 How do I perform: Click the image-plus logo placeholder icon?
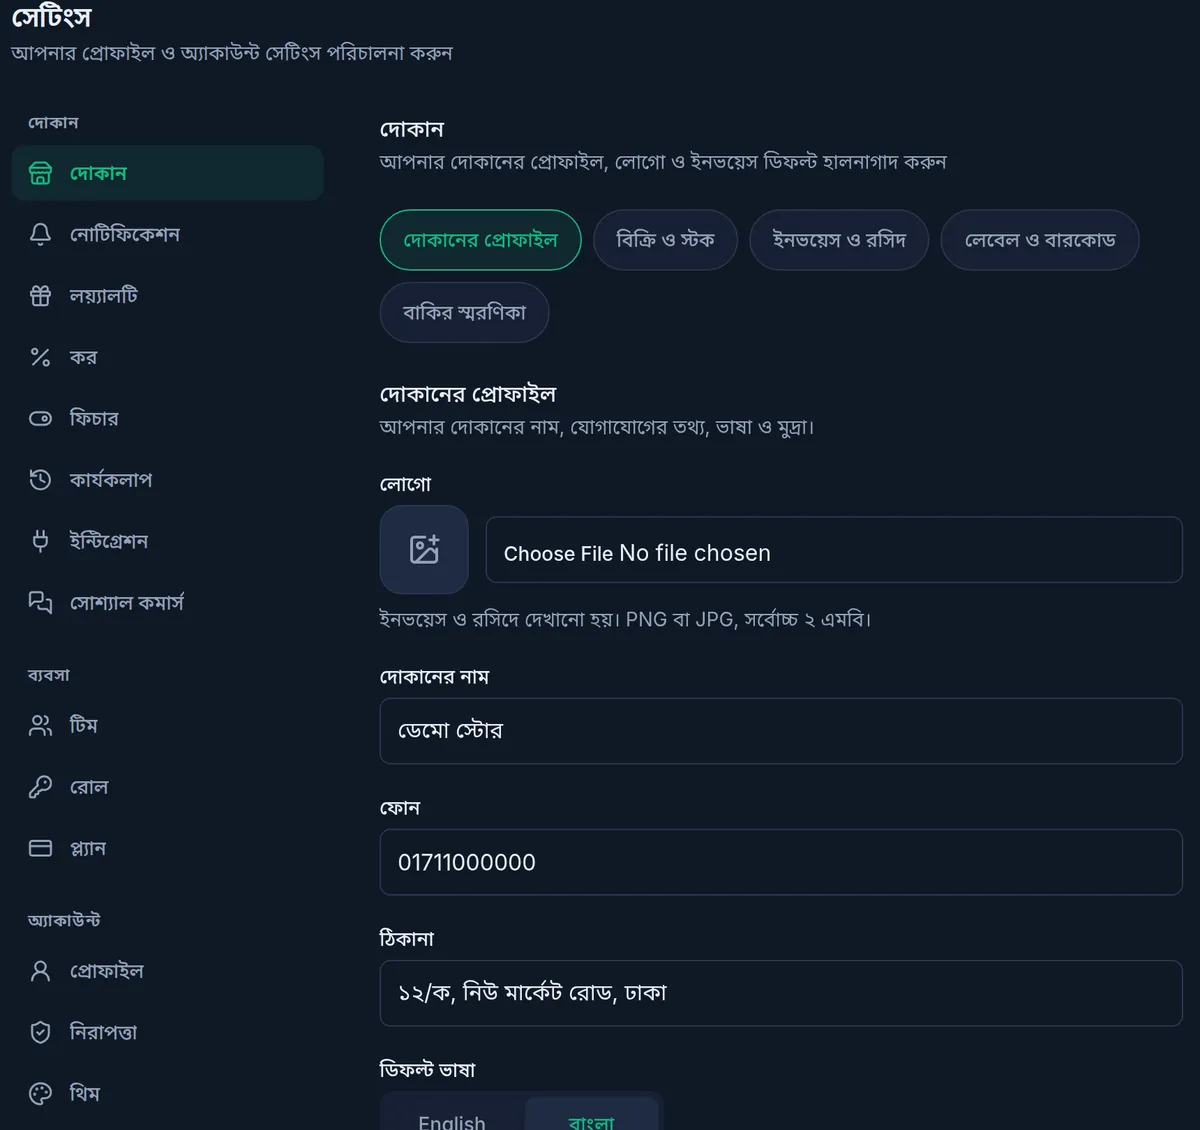pyautogui.click(x=424, y=549)
